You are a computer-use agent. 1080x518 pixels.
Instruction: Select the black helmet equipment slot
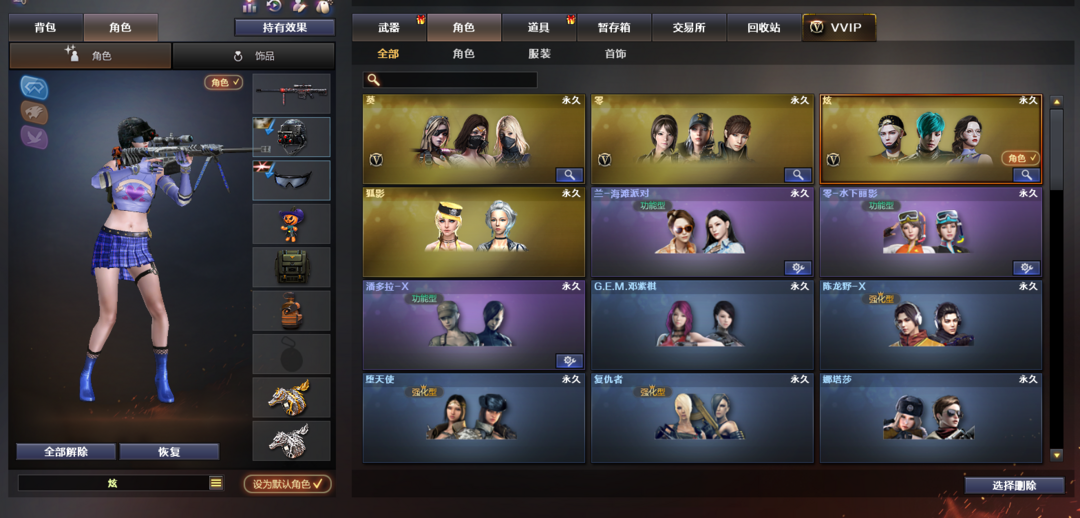click(291, 137)
